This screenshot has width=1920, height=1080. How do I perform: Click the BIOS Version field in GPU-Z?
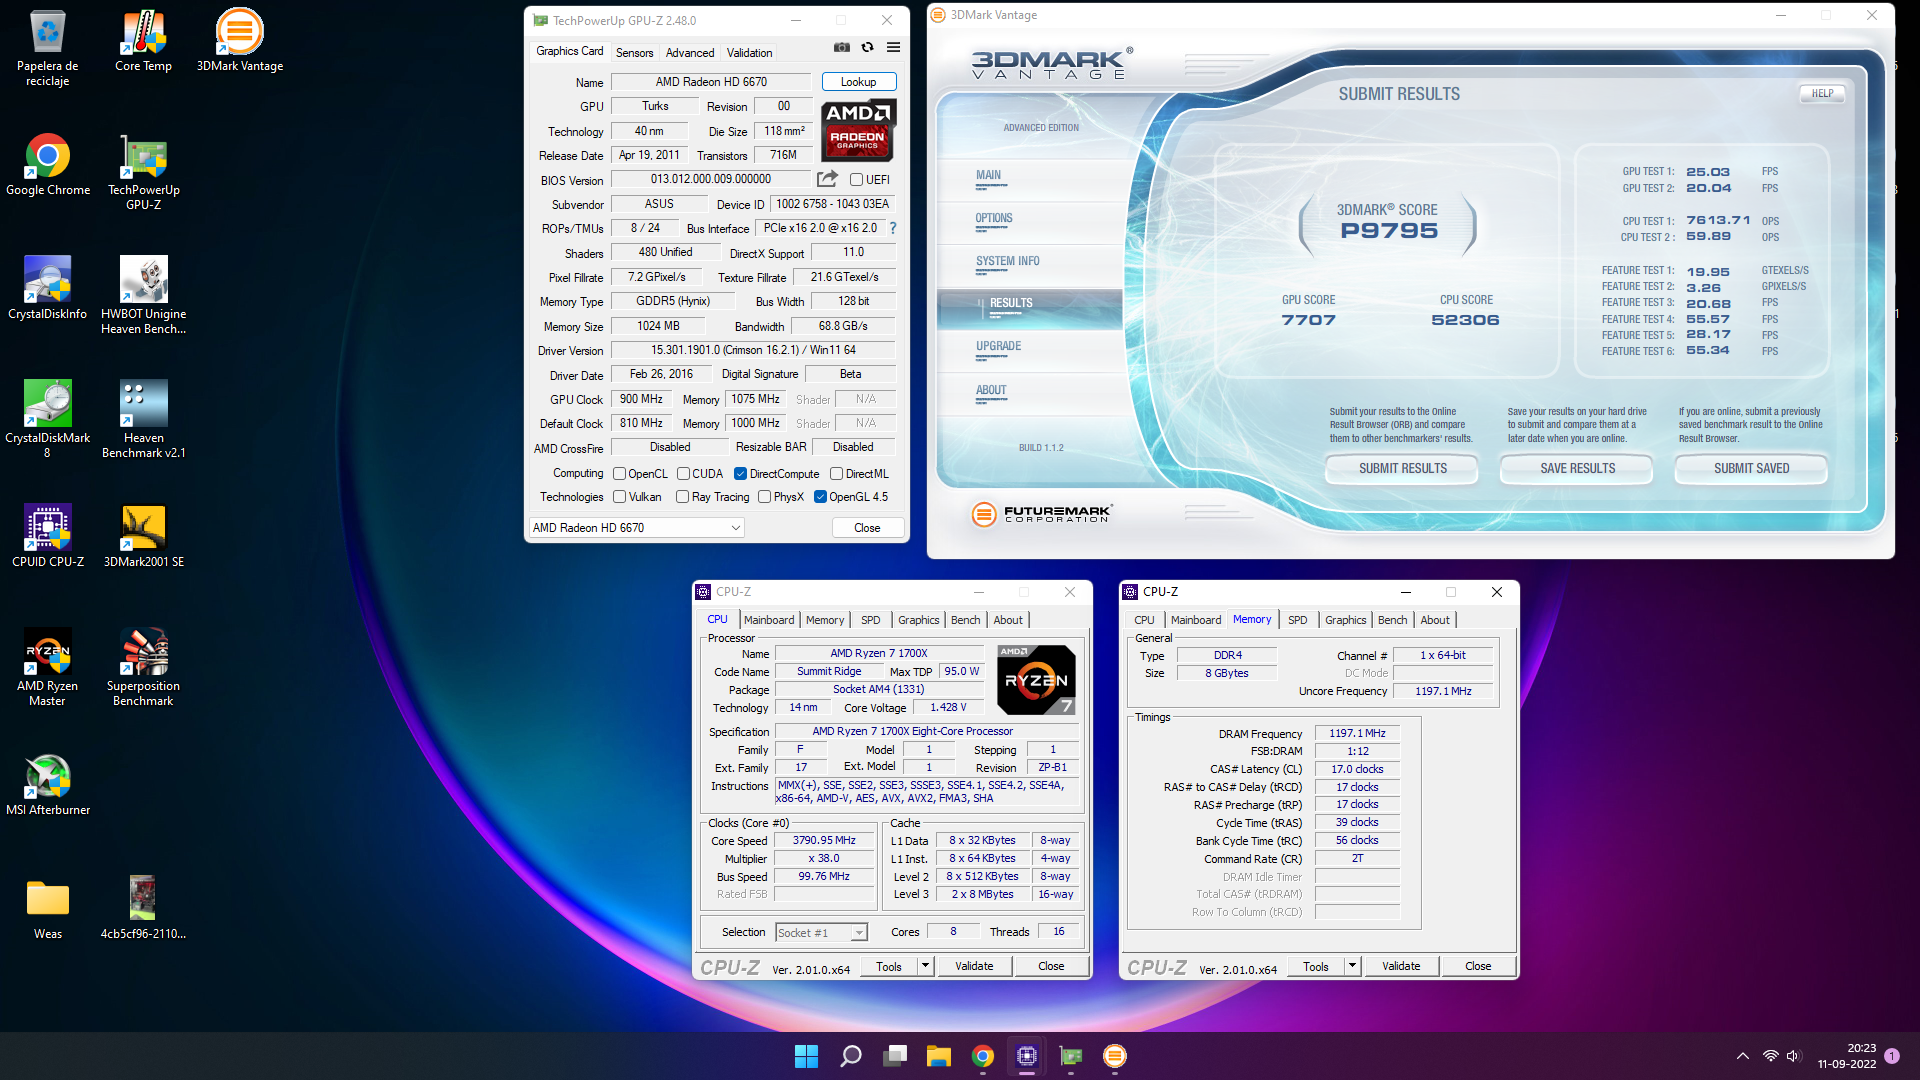pos(710,180)
